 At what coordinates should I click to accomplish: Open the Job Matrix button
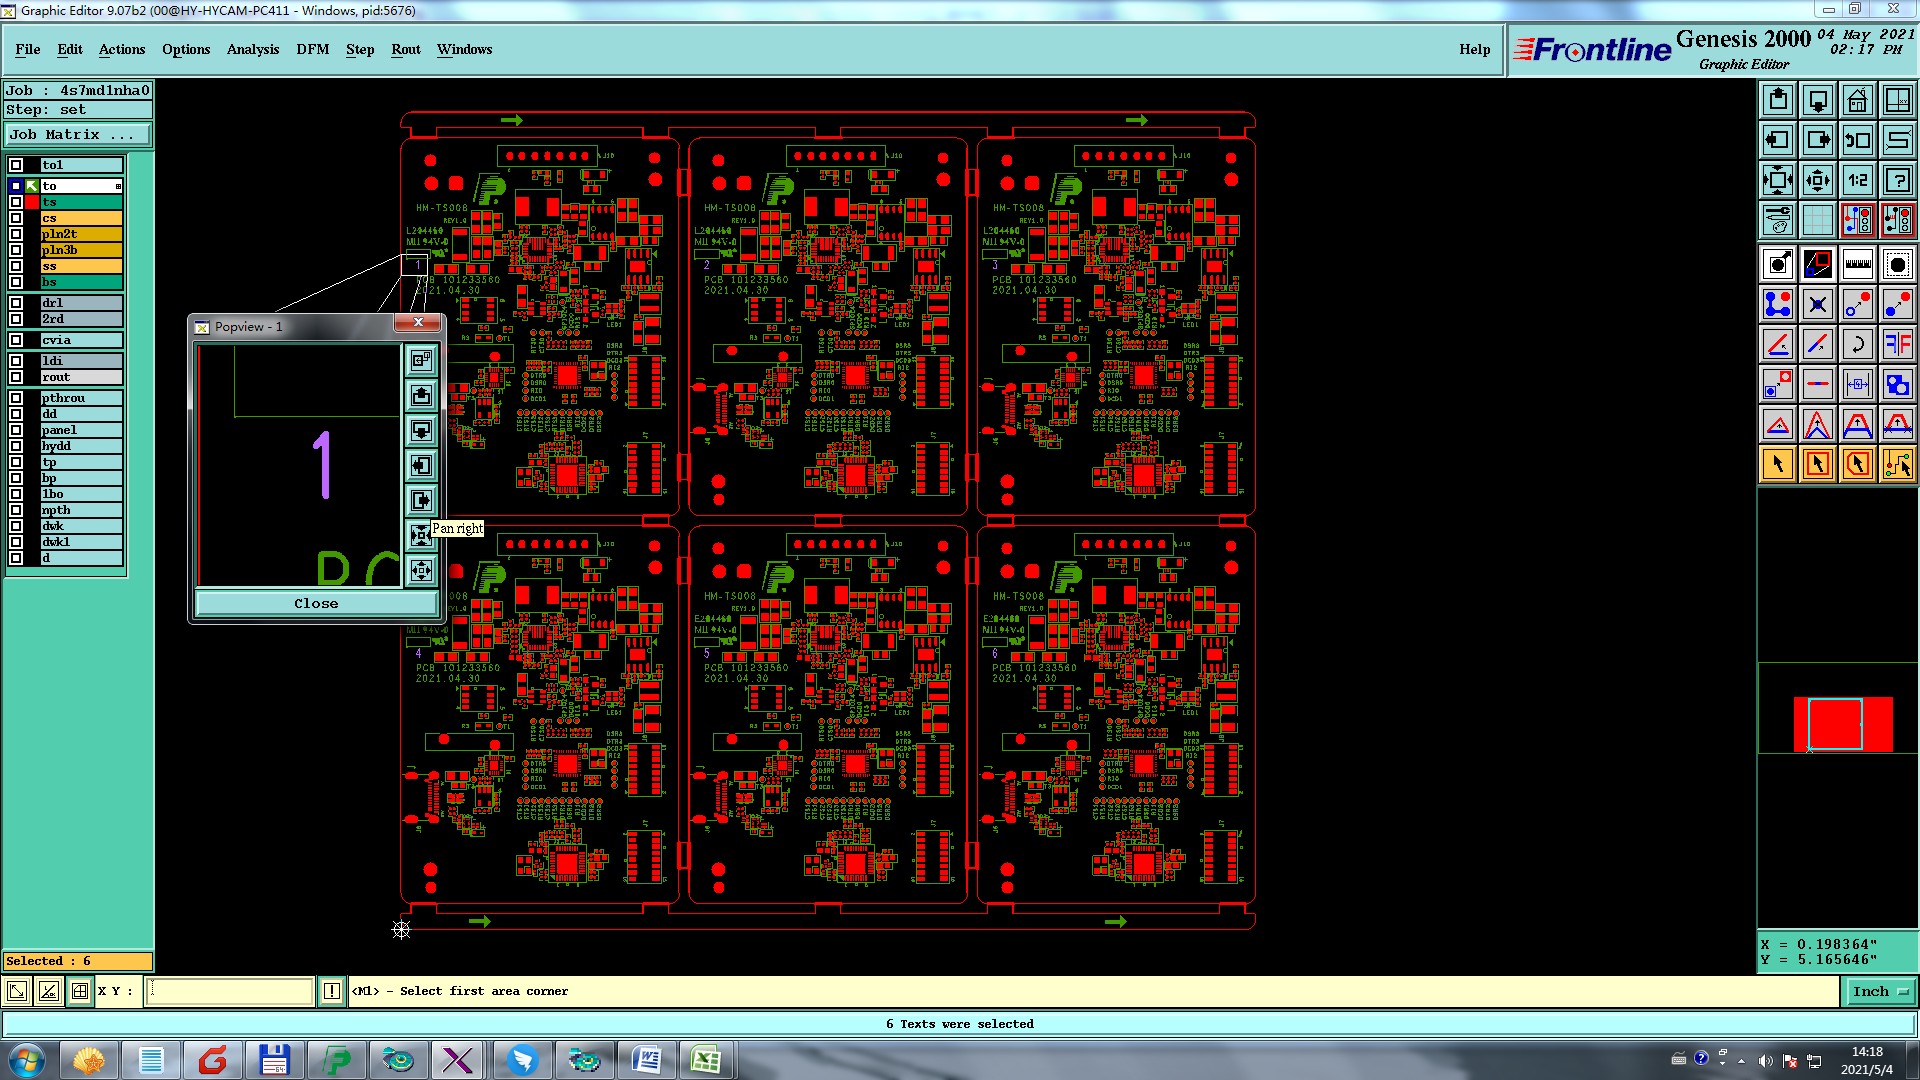(x=78, y=135)
